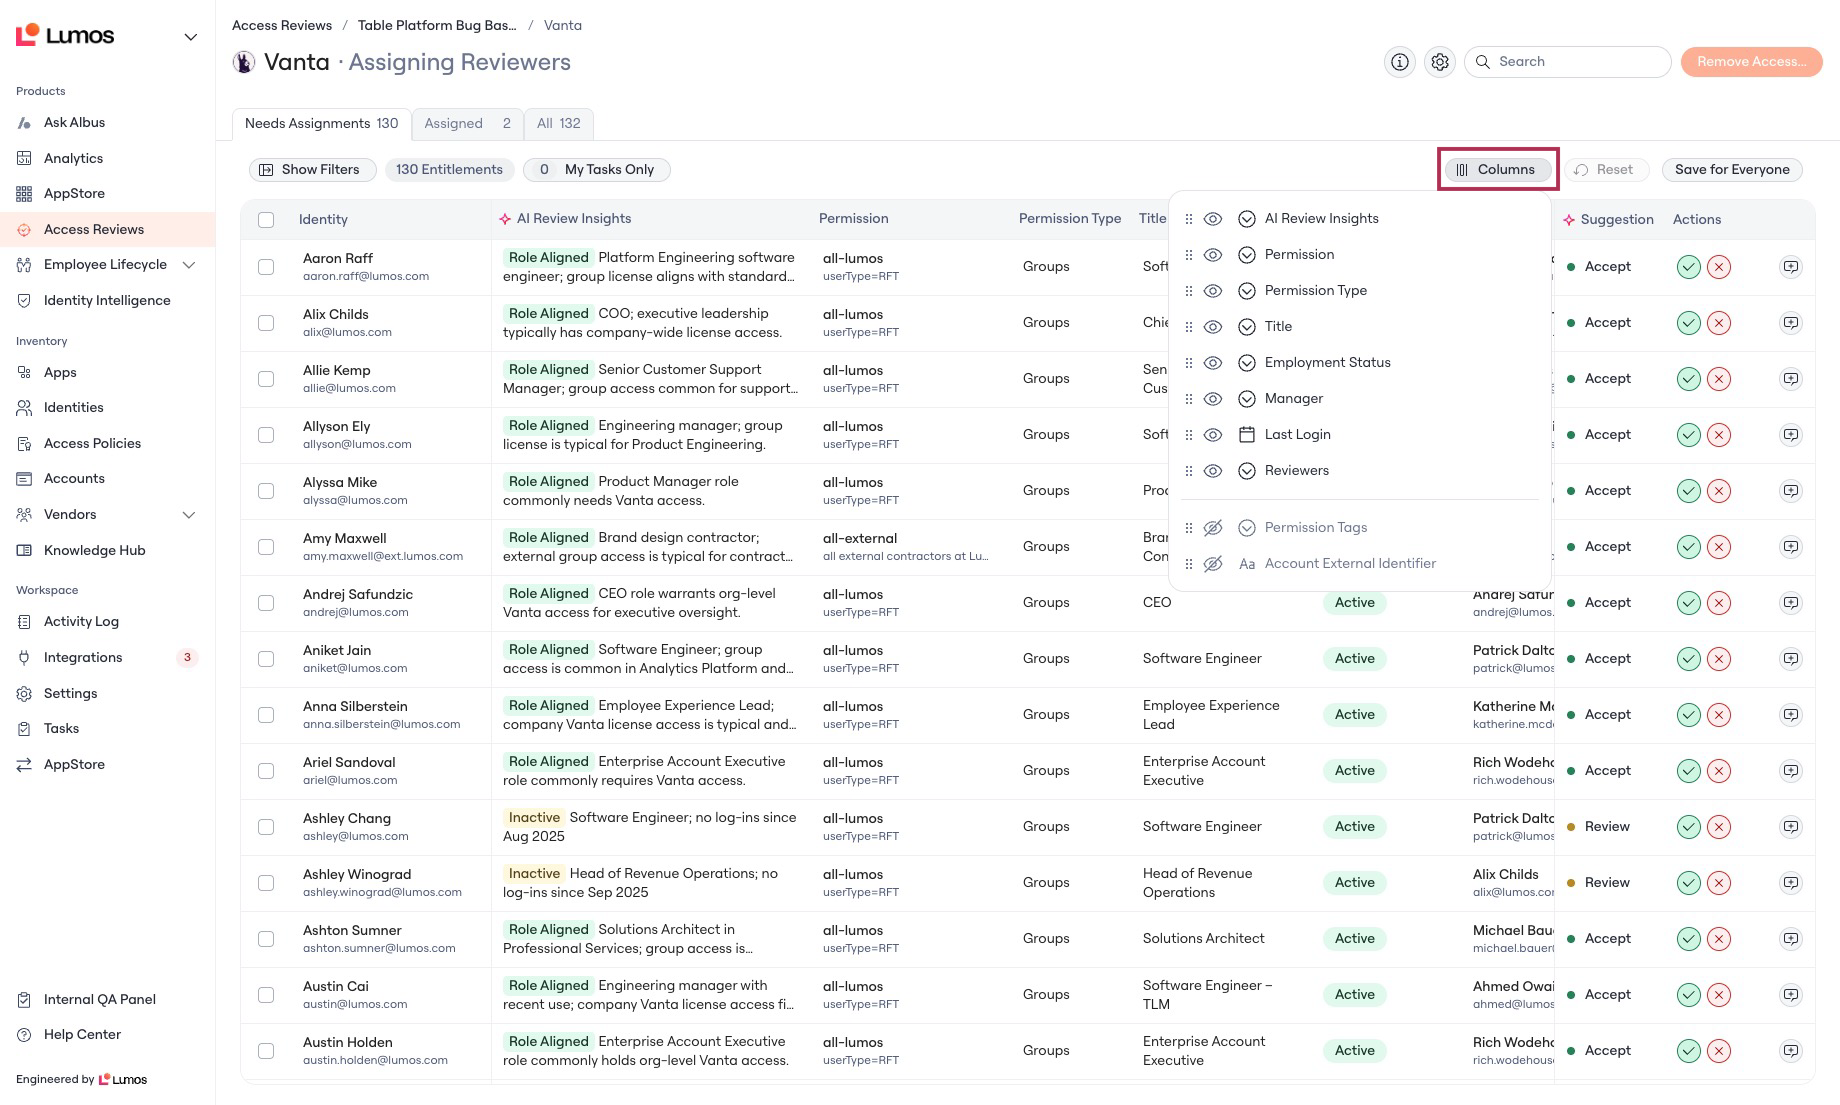Open comment icon on Allie Kemp row

click(x=1791, y=379)
